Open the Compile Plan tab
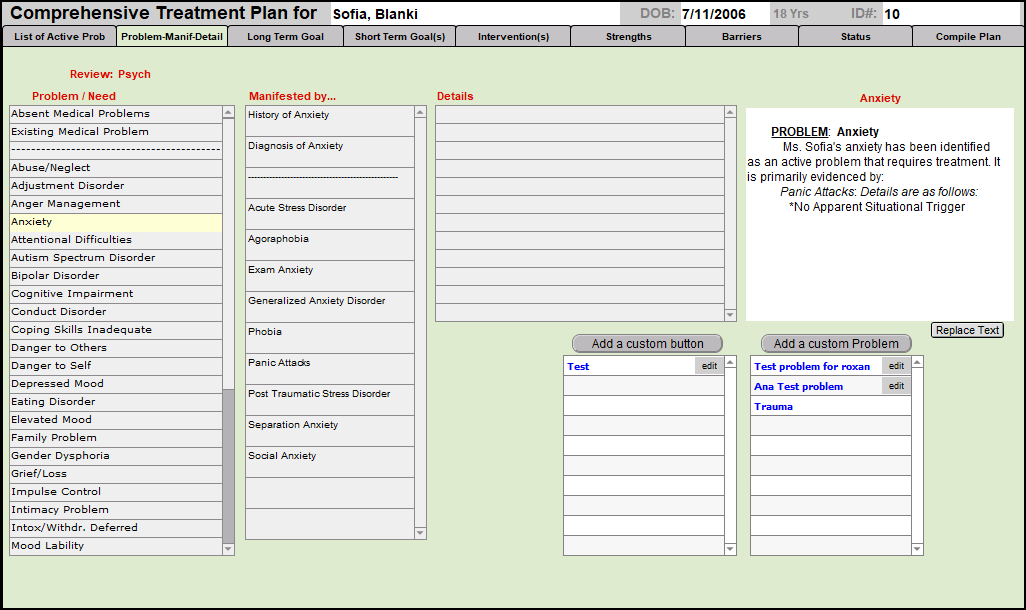 (967, 37)
